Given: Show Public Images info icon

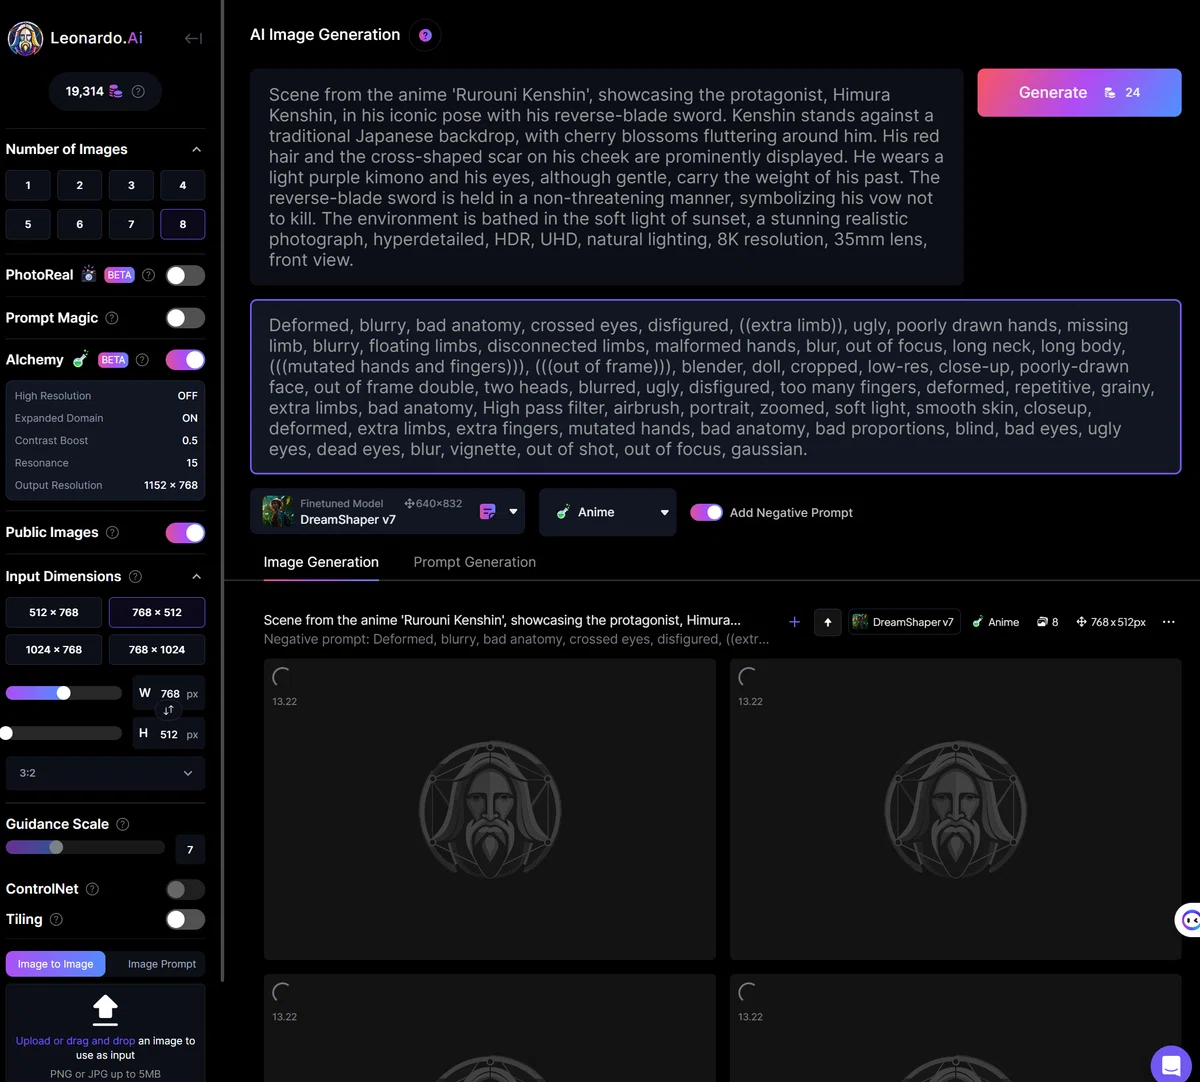Looking at the screenshot, I should point(112,533).
